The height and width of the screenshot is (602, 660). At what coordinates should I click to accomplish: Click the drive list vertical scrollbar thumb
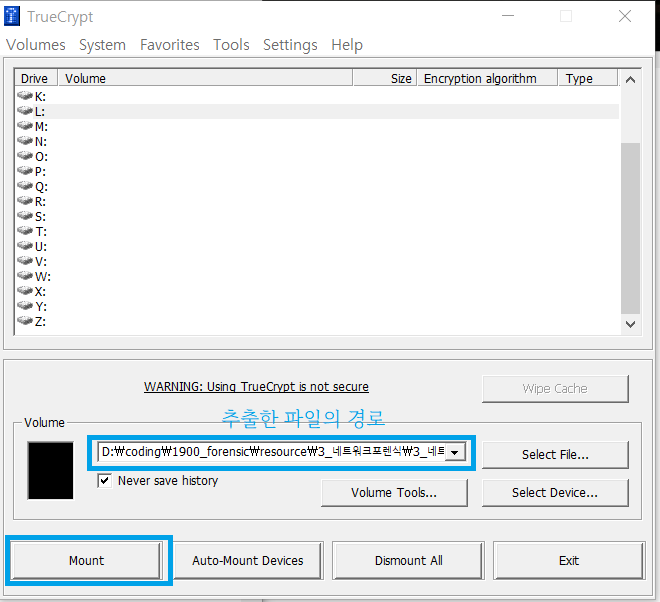630,228
